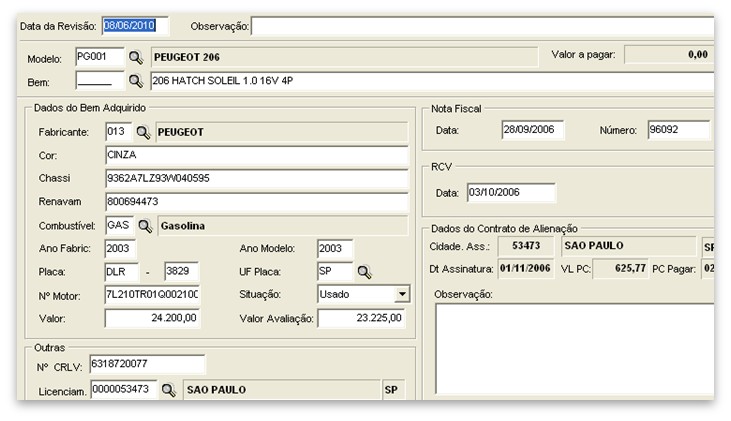Search Combustível with magnifier icon
Image resolution: width=731 pixels, height=421 pixels.
tap(145, 226)
